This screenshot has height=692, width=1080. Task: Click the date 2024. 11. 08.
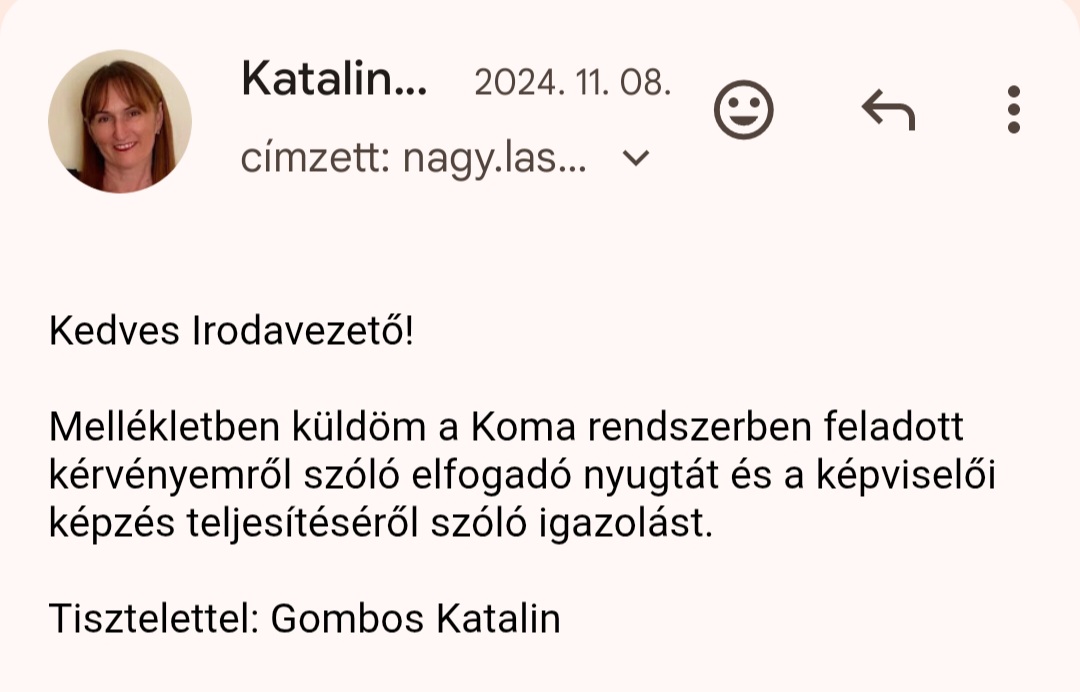coord(572,83)
